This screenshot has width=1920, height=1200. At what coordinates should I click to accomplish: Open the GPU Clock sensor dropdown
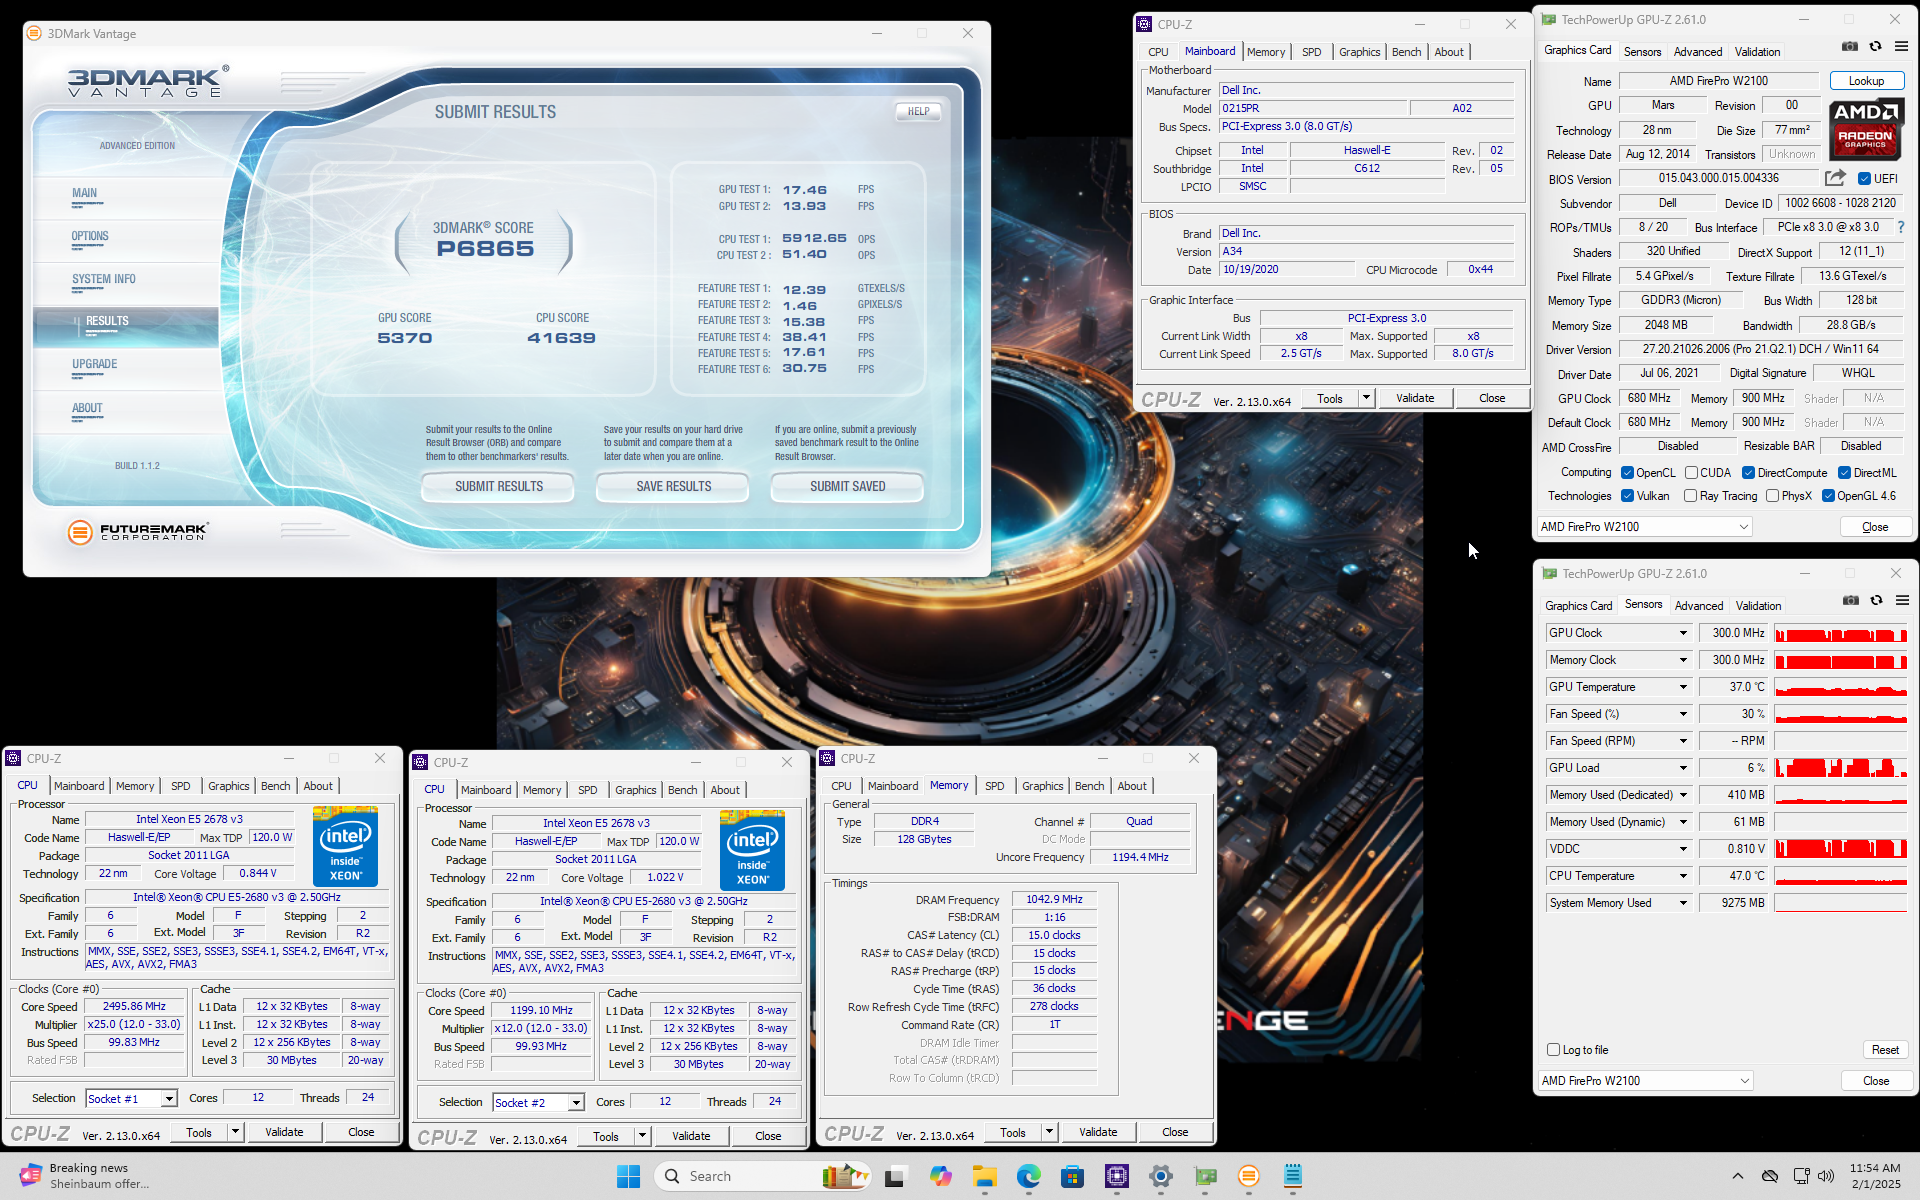[x=1683, y=633]
